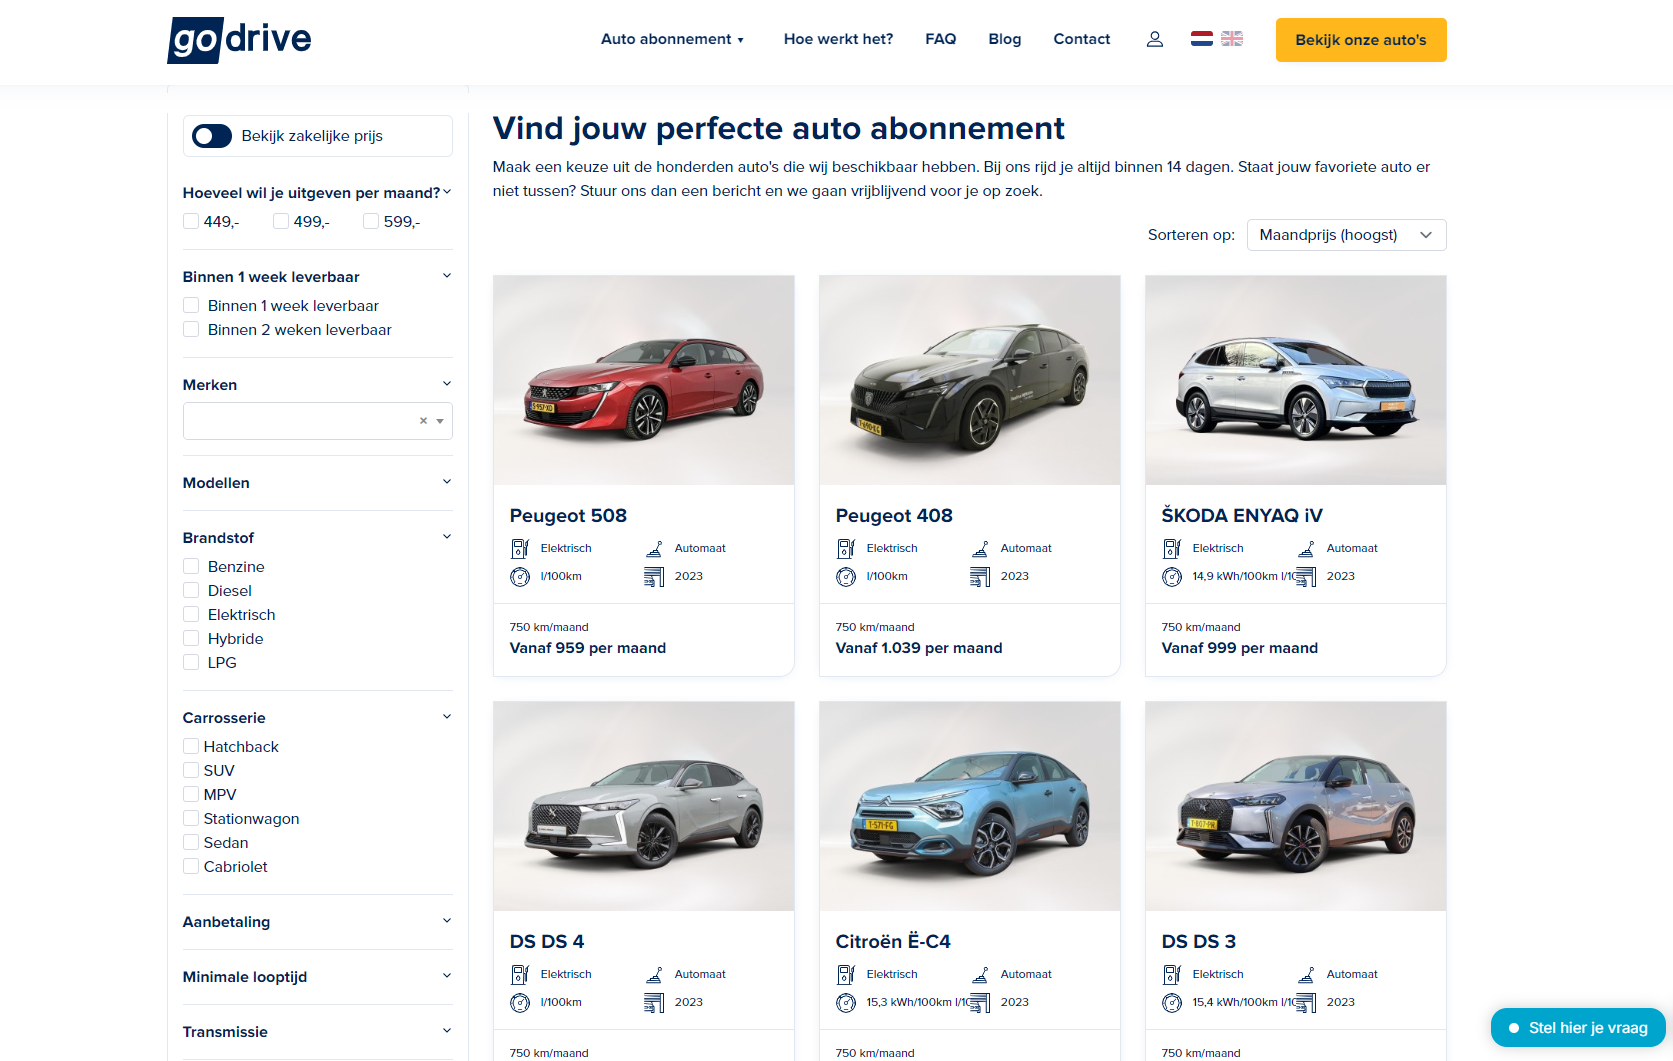Tick Binnen 1 week leverbaar checkbox
Viewport: 1673px width, 1061px height.
[191, 305]
